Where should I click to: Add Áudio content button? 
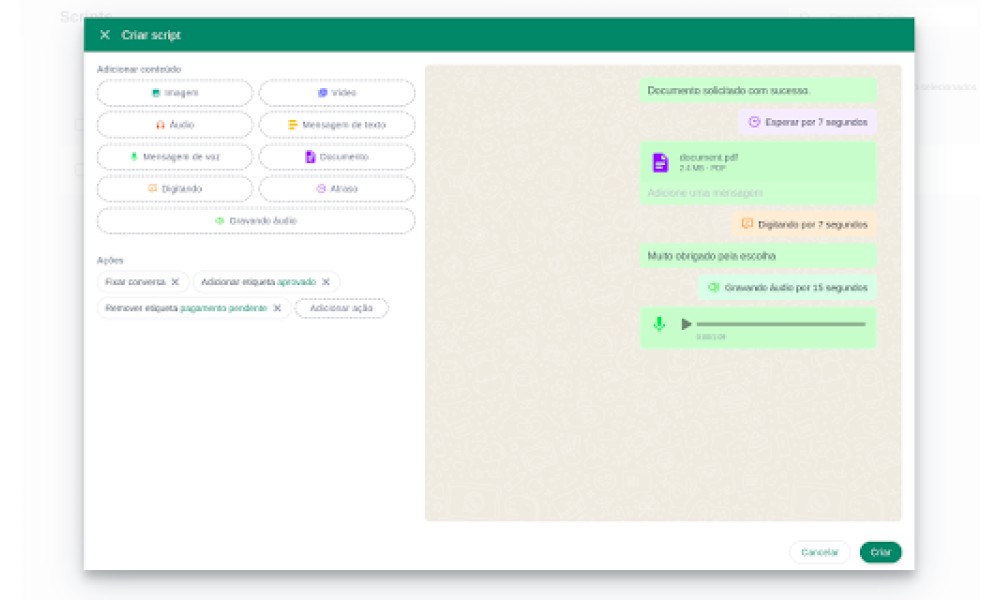coord(174,125)
